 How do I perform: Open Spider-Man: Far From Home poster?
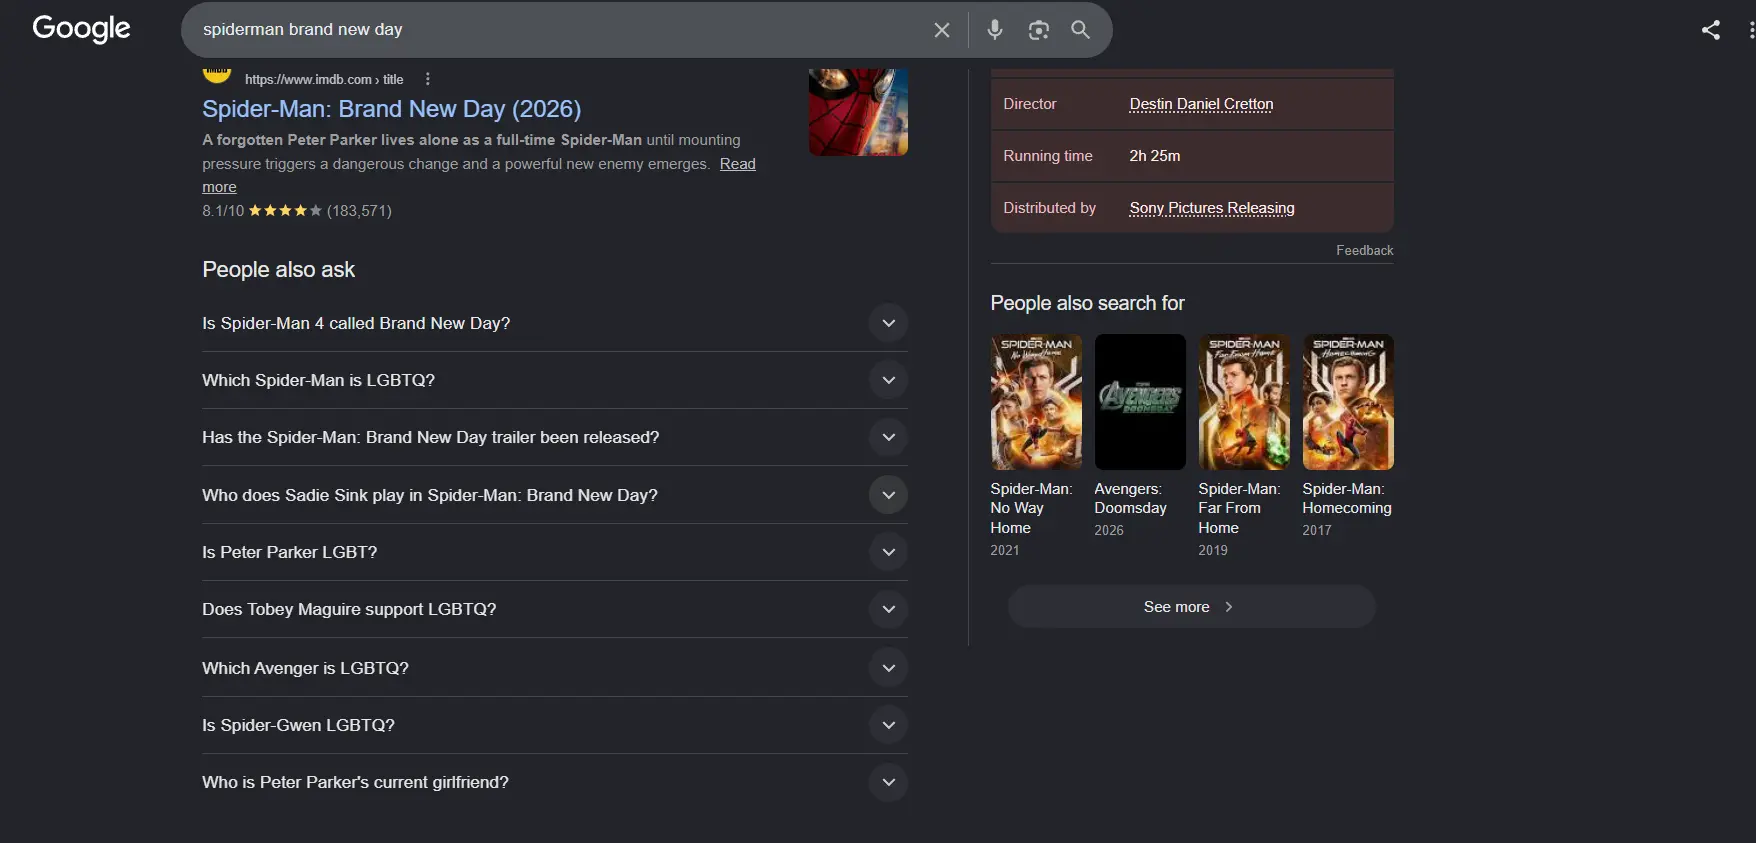tap(1244, 402)
